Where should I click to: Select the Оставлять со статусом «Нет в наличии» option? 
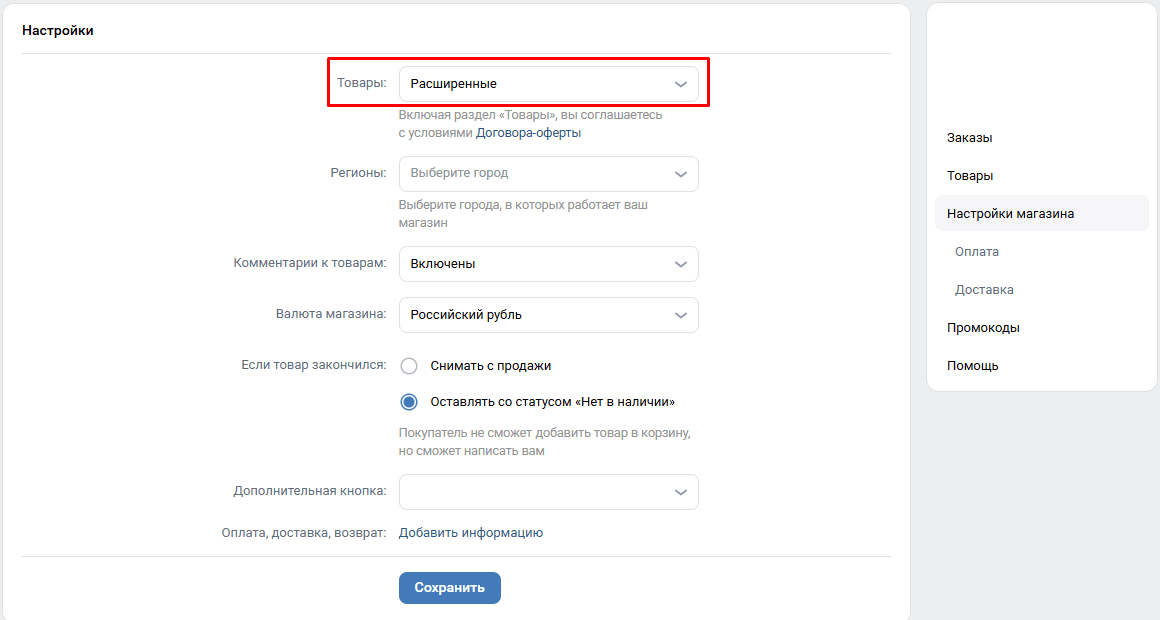409,402
